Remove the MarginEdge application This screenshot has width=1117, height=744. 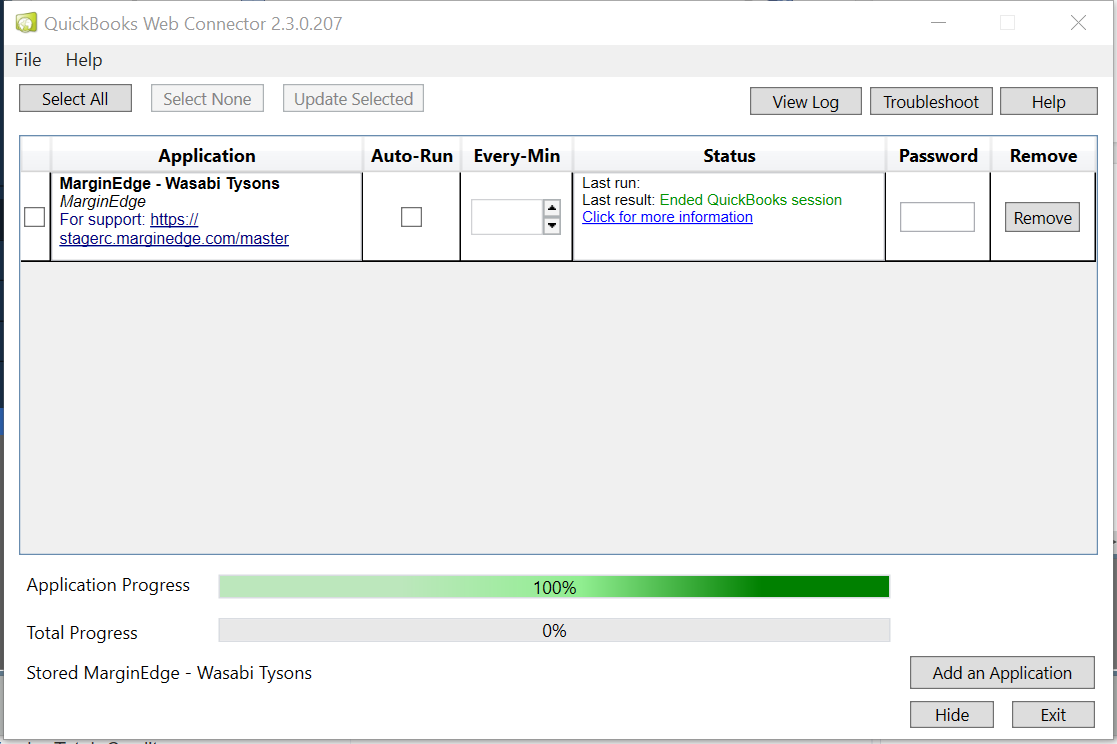tap(1042, 218)
